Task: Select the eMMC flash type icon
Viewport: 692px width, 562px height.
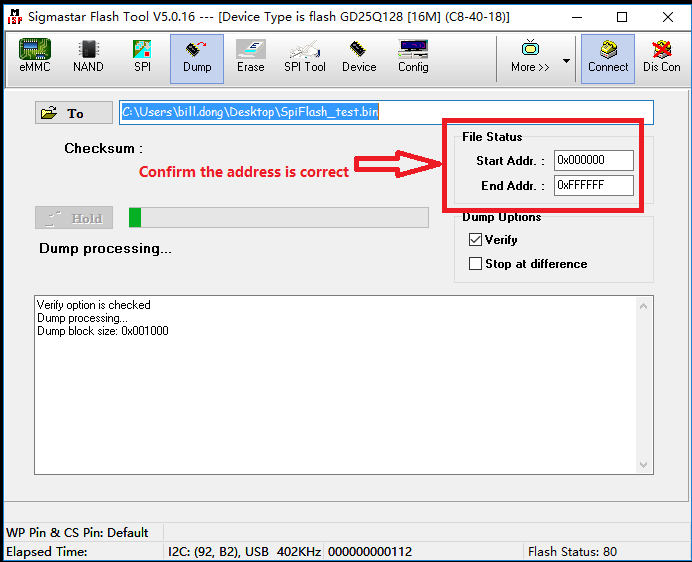Action: tap(35, 57)
